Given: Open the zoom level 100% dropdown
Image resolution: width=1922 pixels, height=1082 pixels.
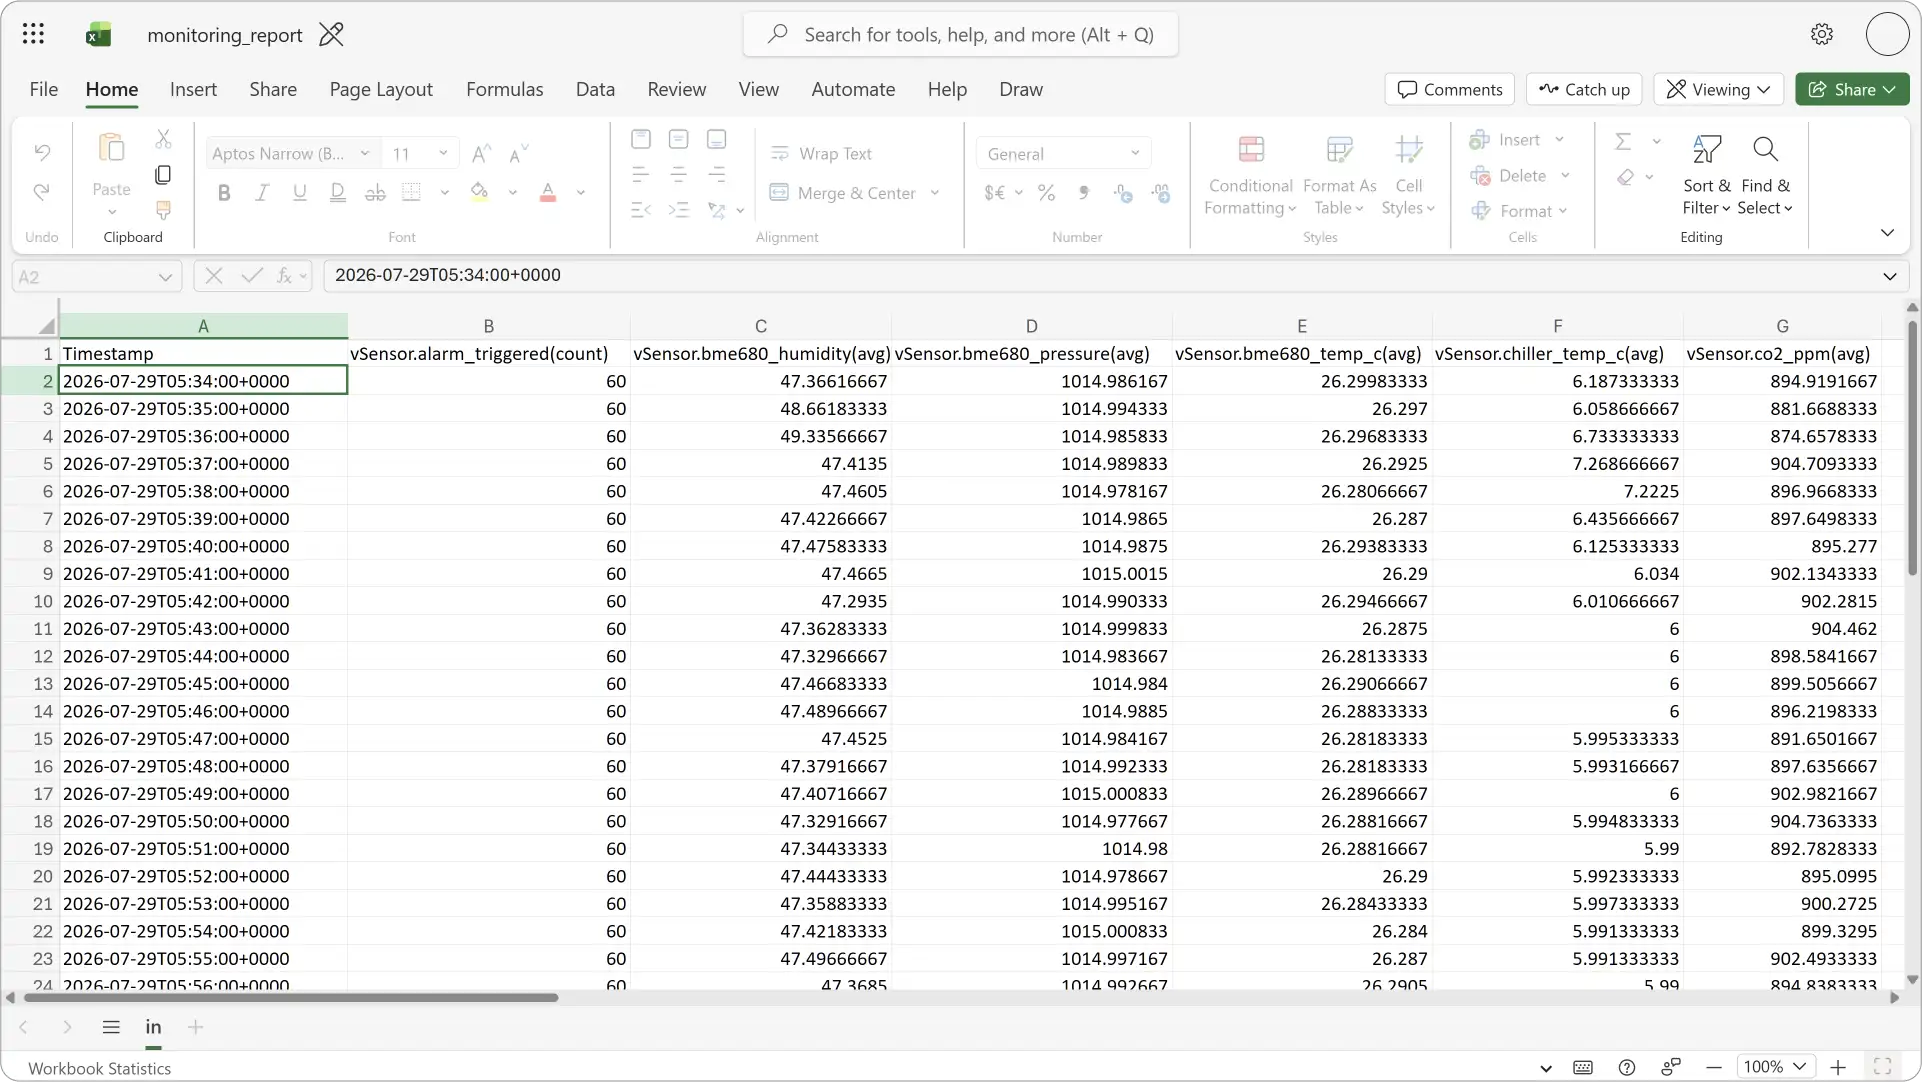Looking at the screenshot, I should coord(1775,1067).
